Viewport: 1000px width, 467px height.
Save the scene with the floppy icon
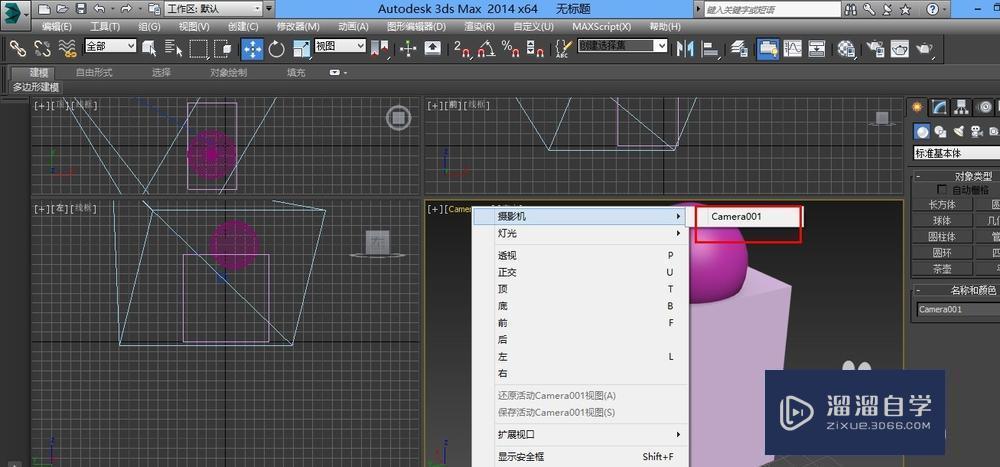[80, 9]
